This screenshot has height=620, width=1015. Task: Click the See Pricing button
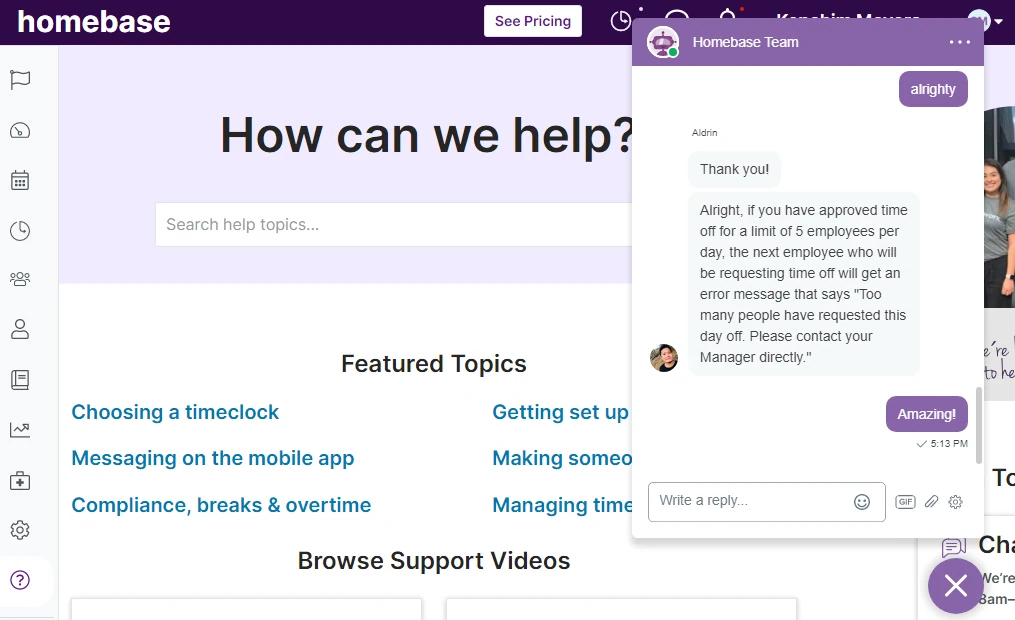pos(533,21)
